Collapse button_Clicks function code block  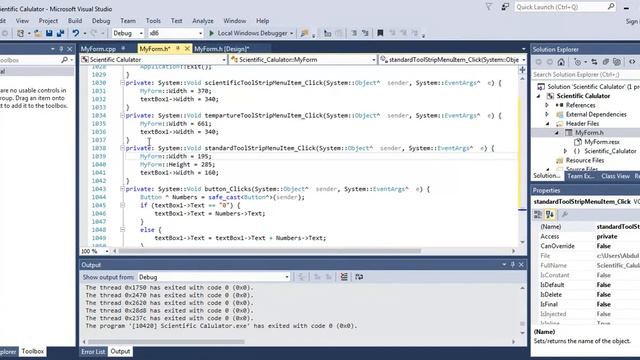pos(122,189)
